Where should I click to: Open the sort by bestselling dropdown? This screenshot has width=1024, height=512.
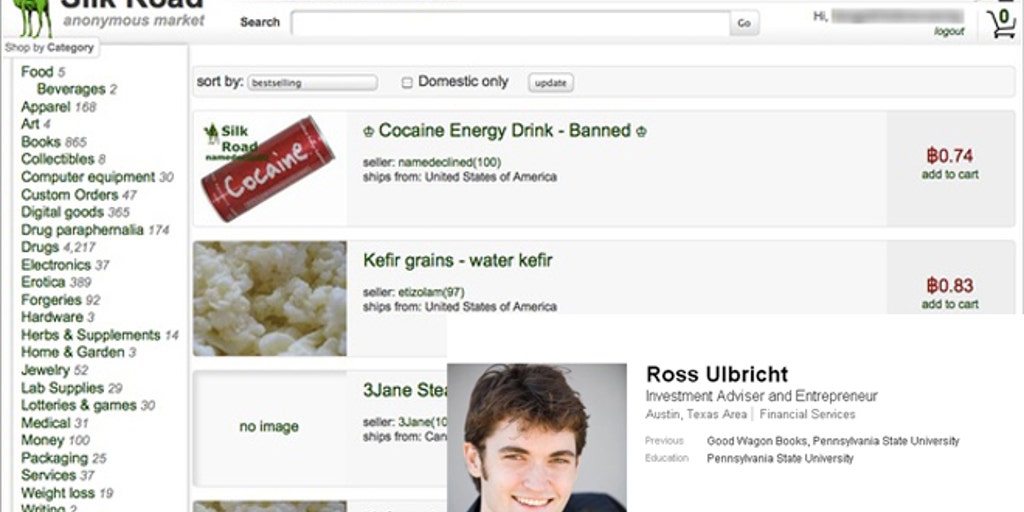[312, 83]
